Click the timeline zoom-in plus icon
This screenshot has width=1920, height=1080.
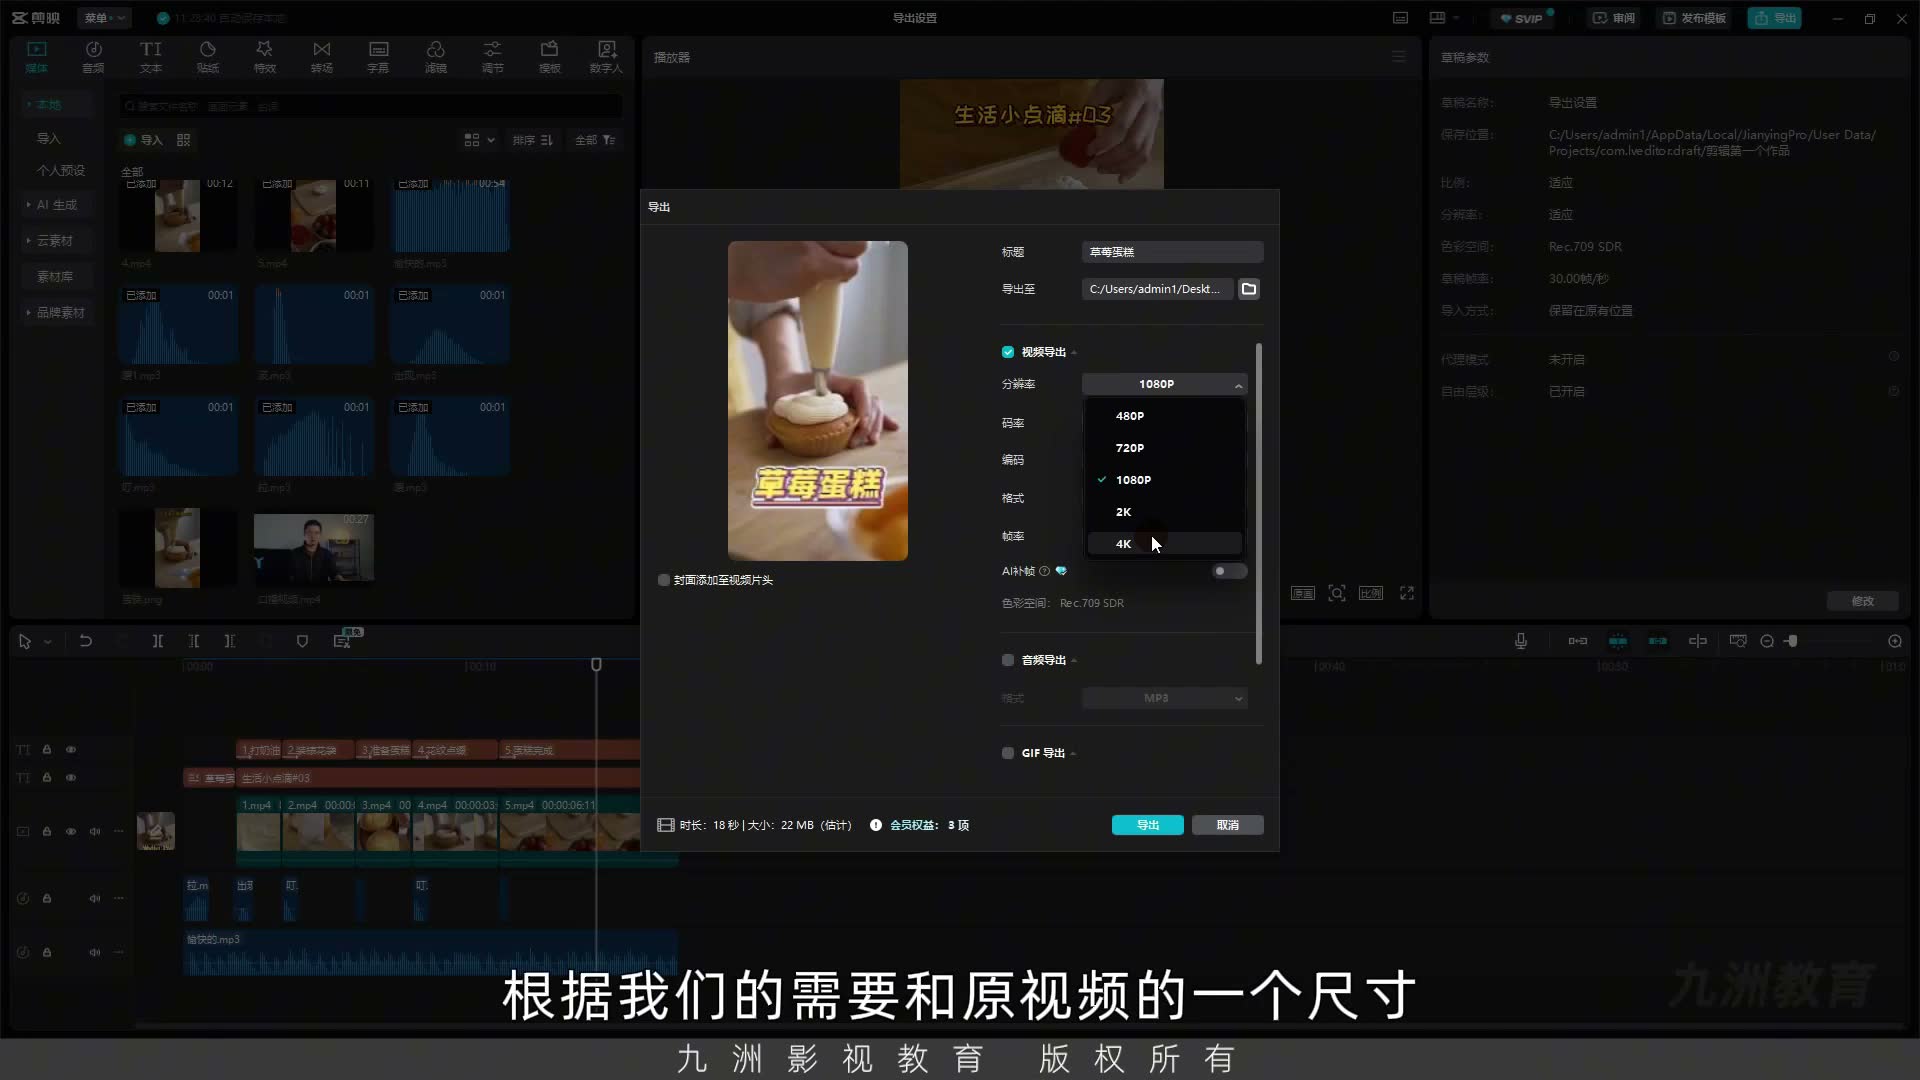tap(1895, 641)
